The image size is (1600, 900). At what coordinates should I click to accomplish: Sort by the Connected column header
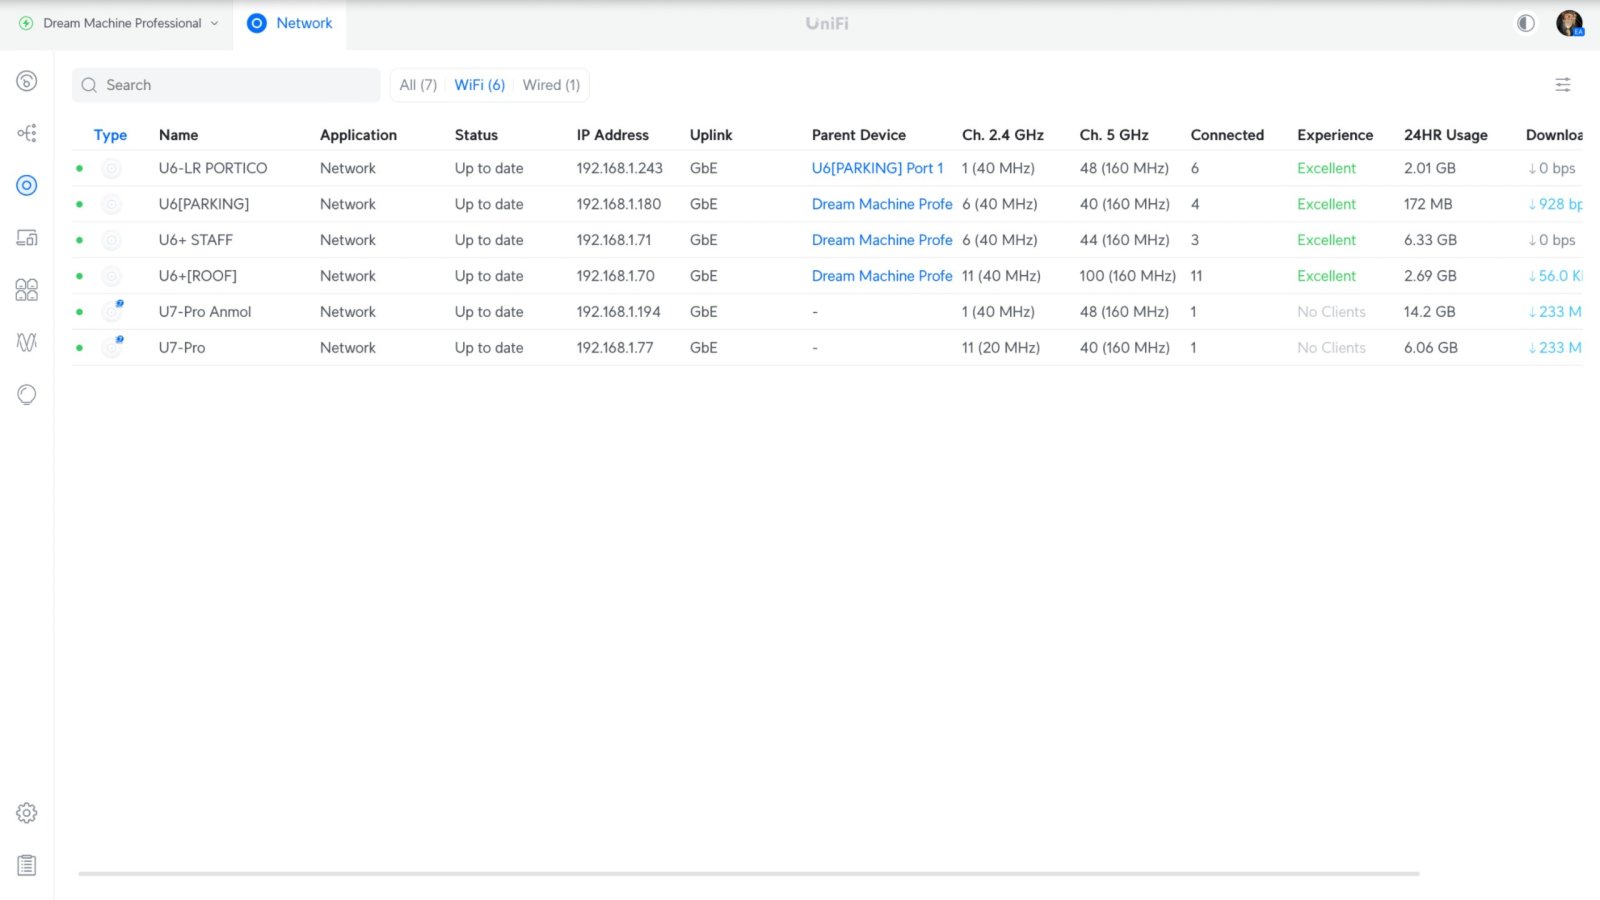1227,135
